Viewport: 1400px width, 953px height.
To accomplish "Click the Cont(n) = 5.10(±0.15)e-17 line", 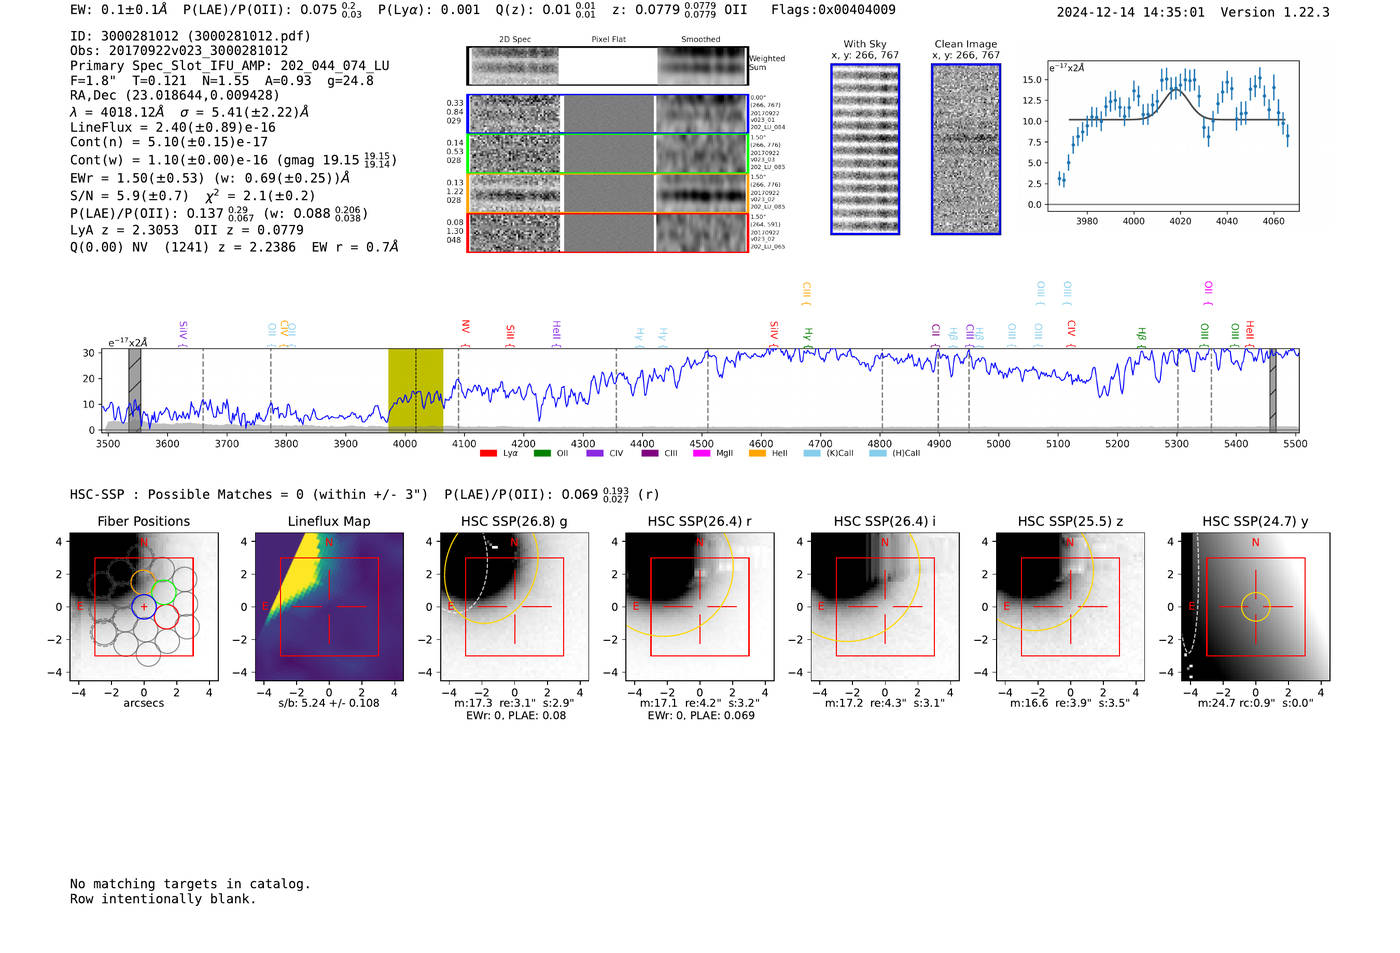I will tap(169, 142).
